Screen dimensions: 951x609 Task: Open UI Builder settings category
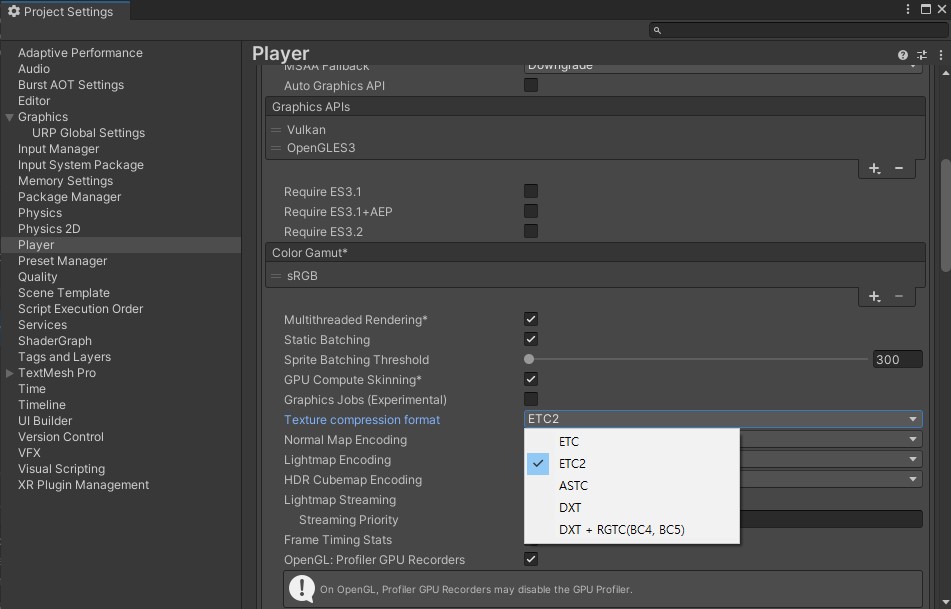pyautogui.click(x=45, y=422)
